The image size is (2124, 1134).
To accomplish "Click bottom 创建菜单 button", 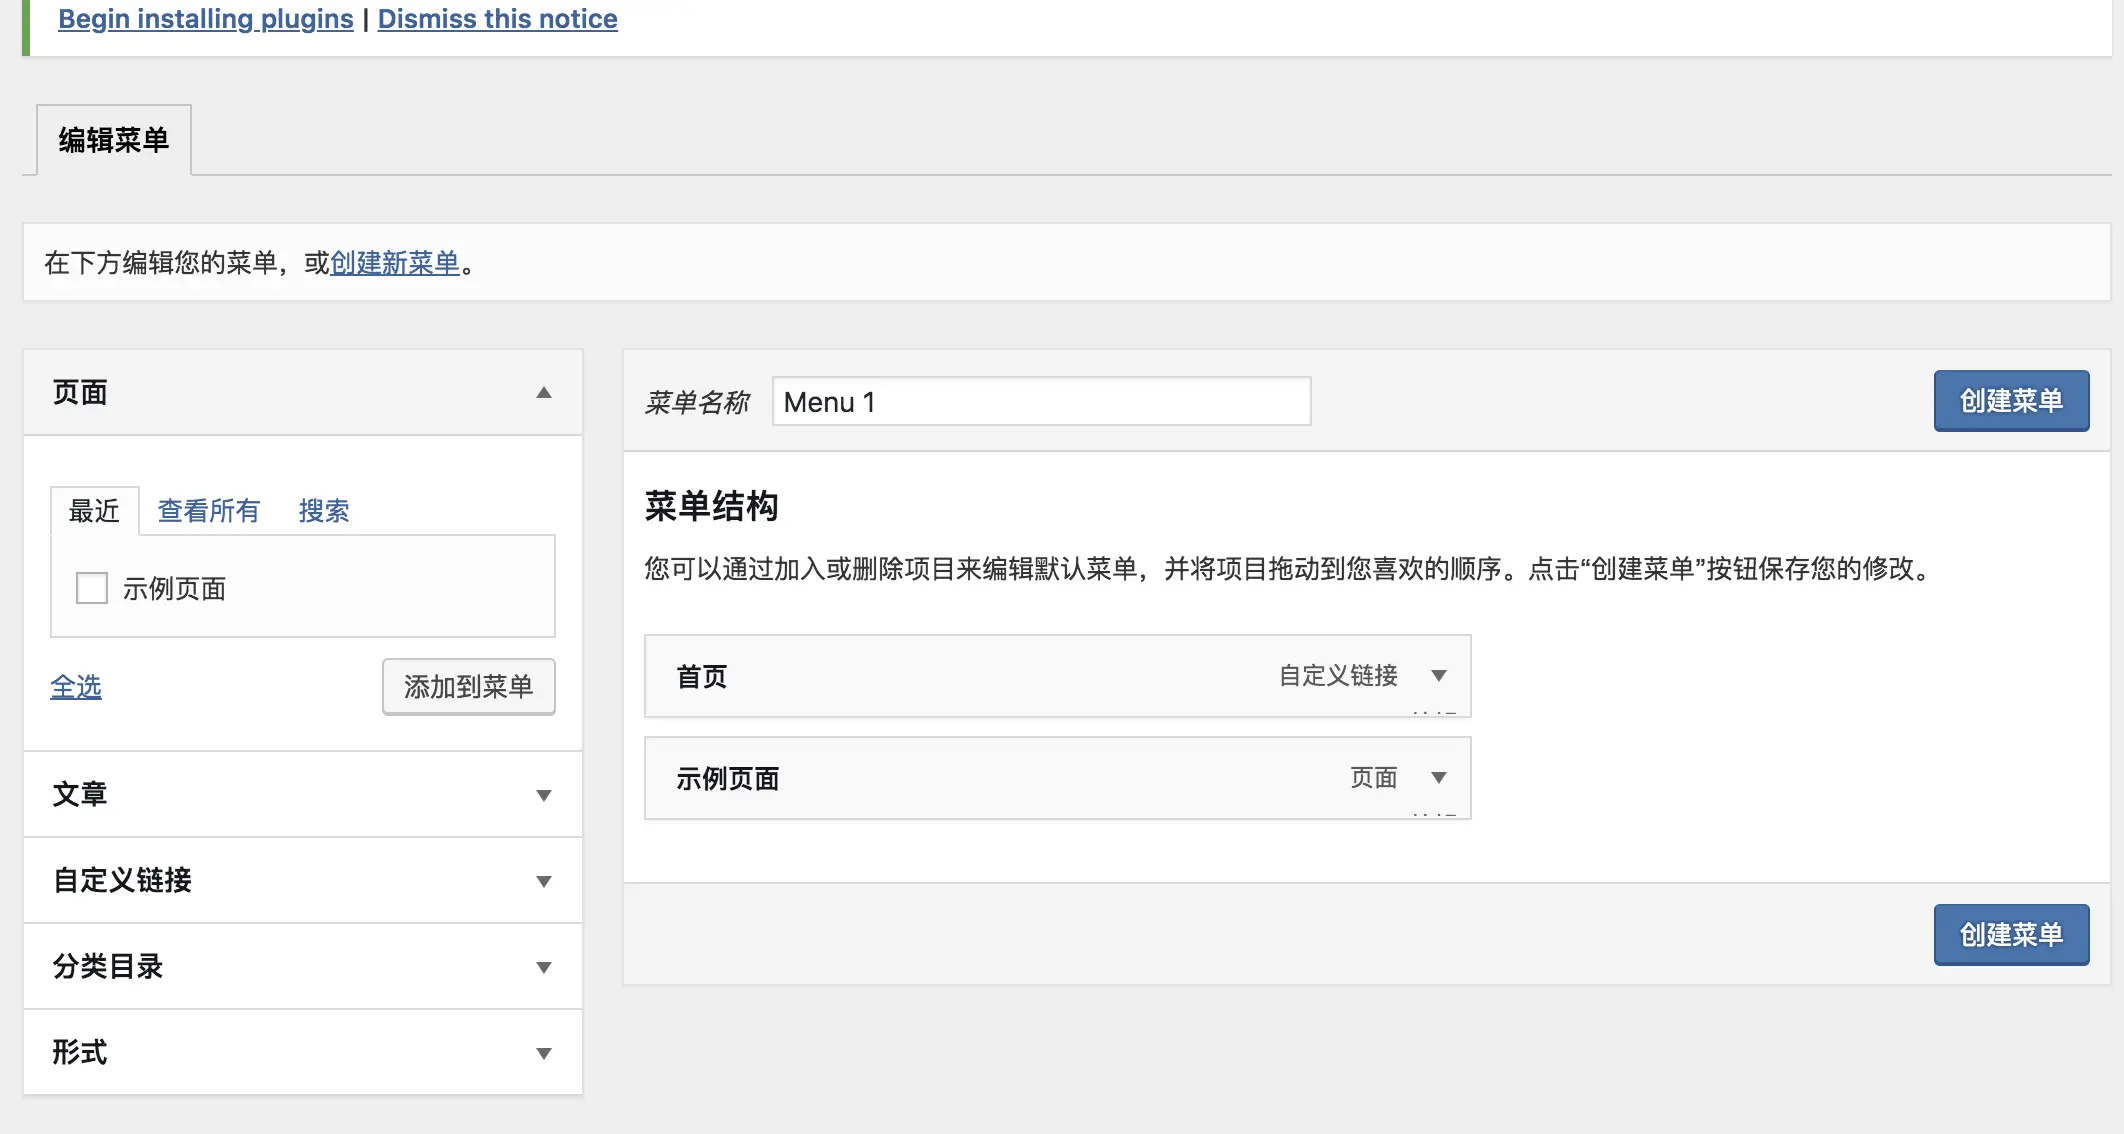I will click(x=2010, y=935).
